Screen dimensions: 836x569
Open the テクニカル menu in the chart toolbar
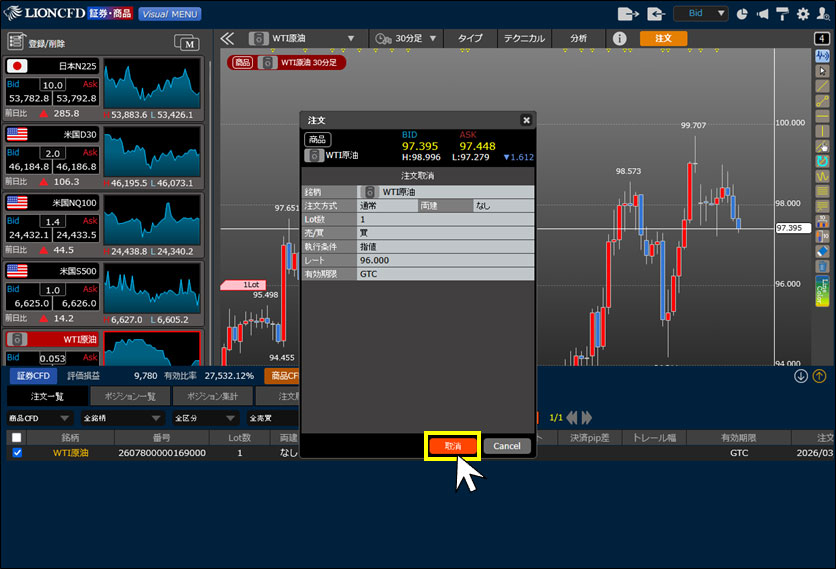[x=524, y=38]
